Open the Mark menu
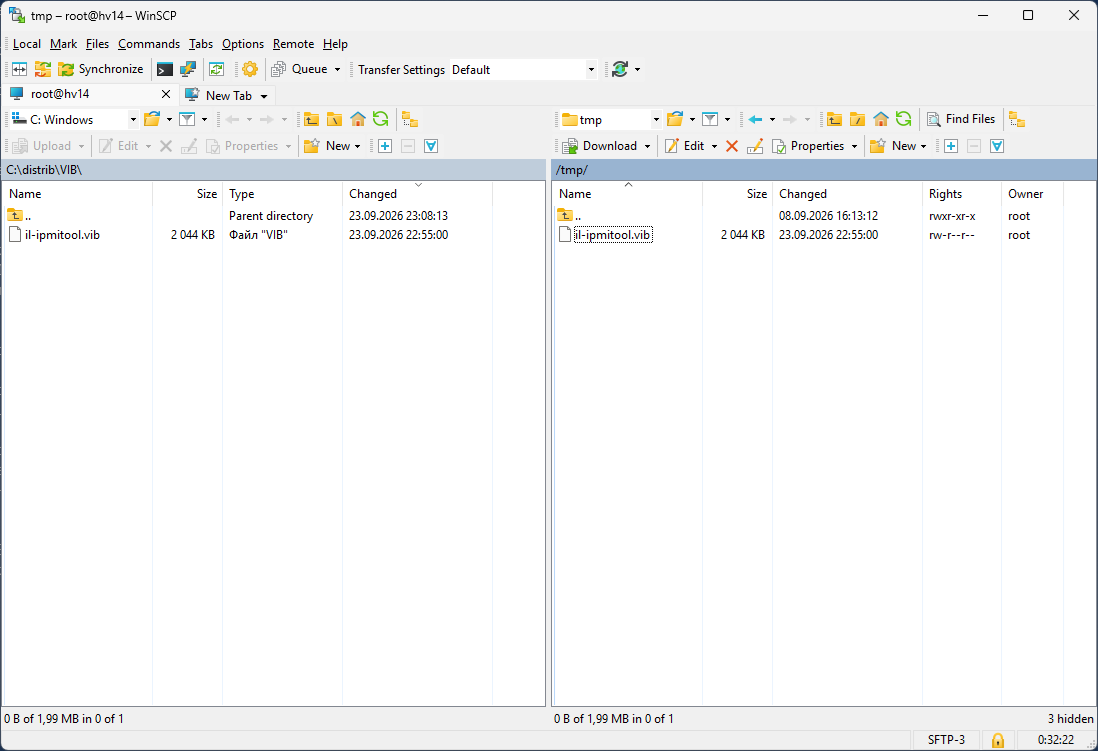Screen dimensions: 1098x751 (x=63, y=43)
